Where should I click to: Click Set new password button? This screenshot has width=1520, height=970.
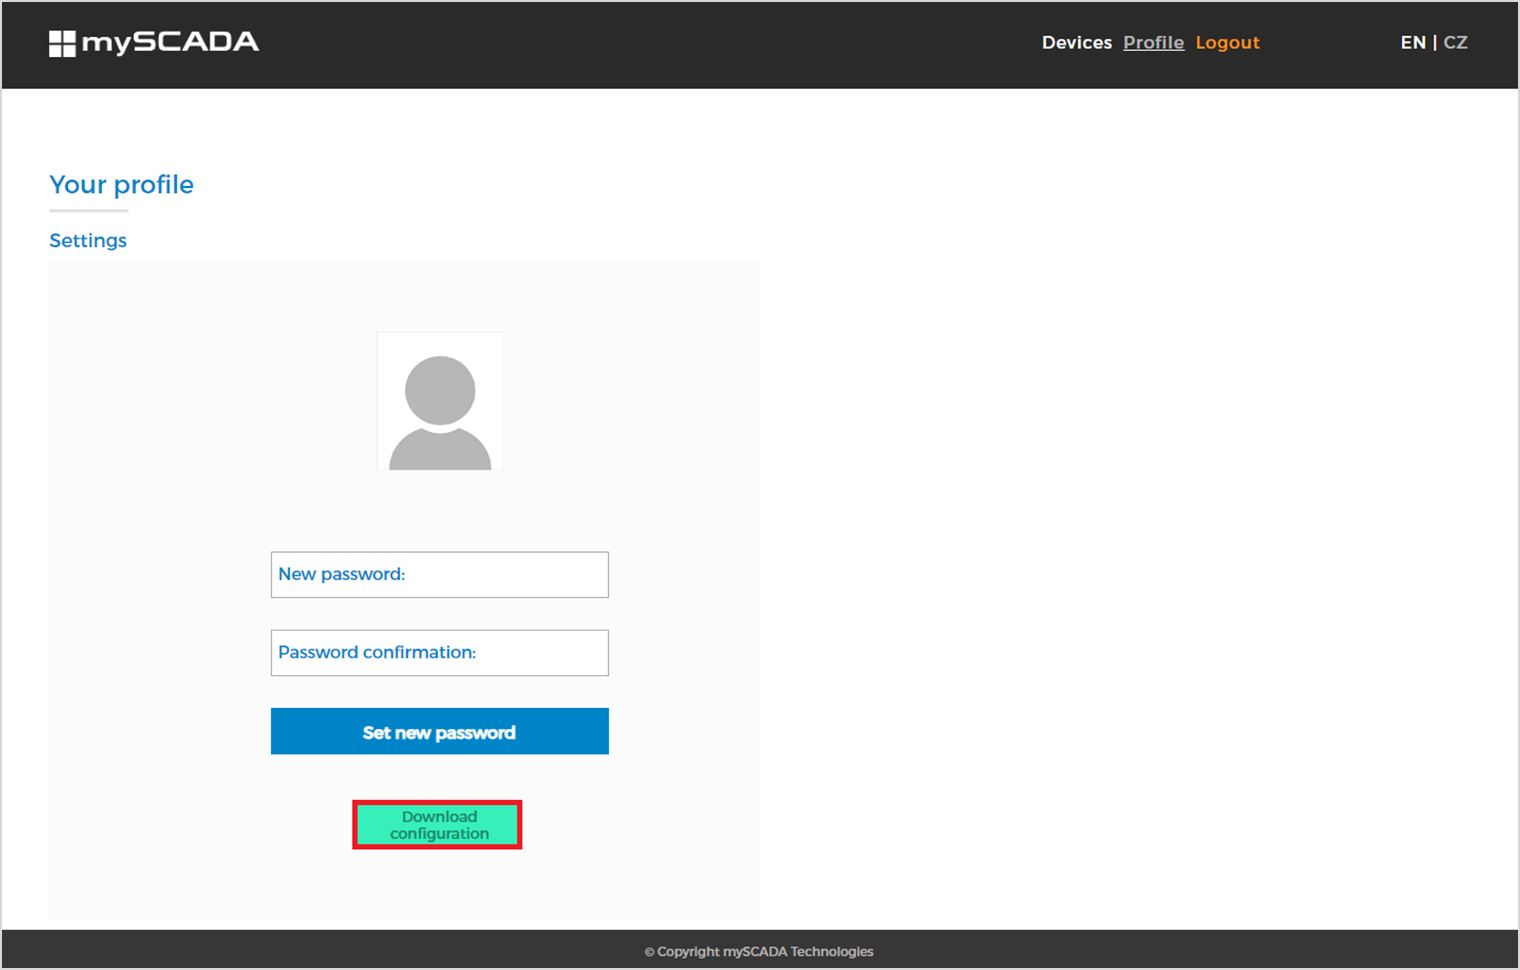point(440,731)
